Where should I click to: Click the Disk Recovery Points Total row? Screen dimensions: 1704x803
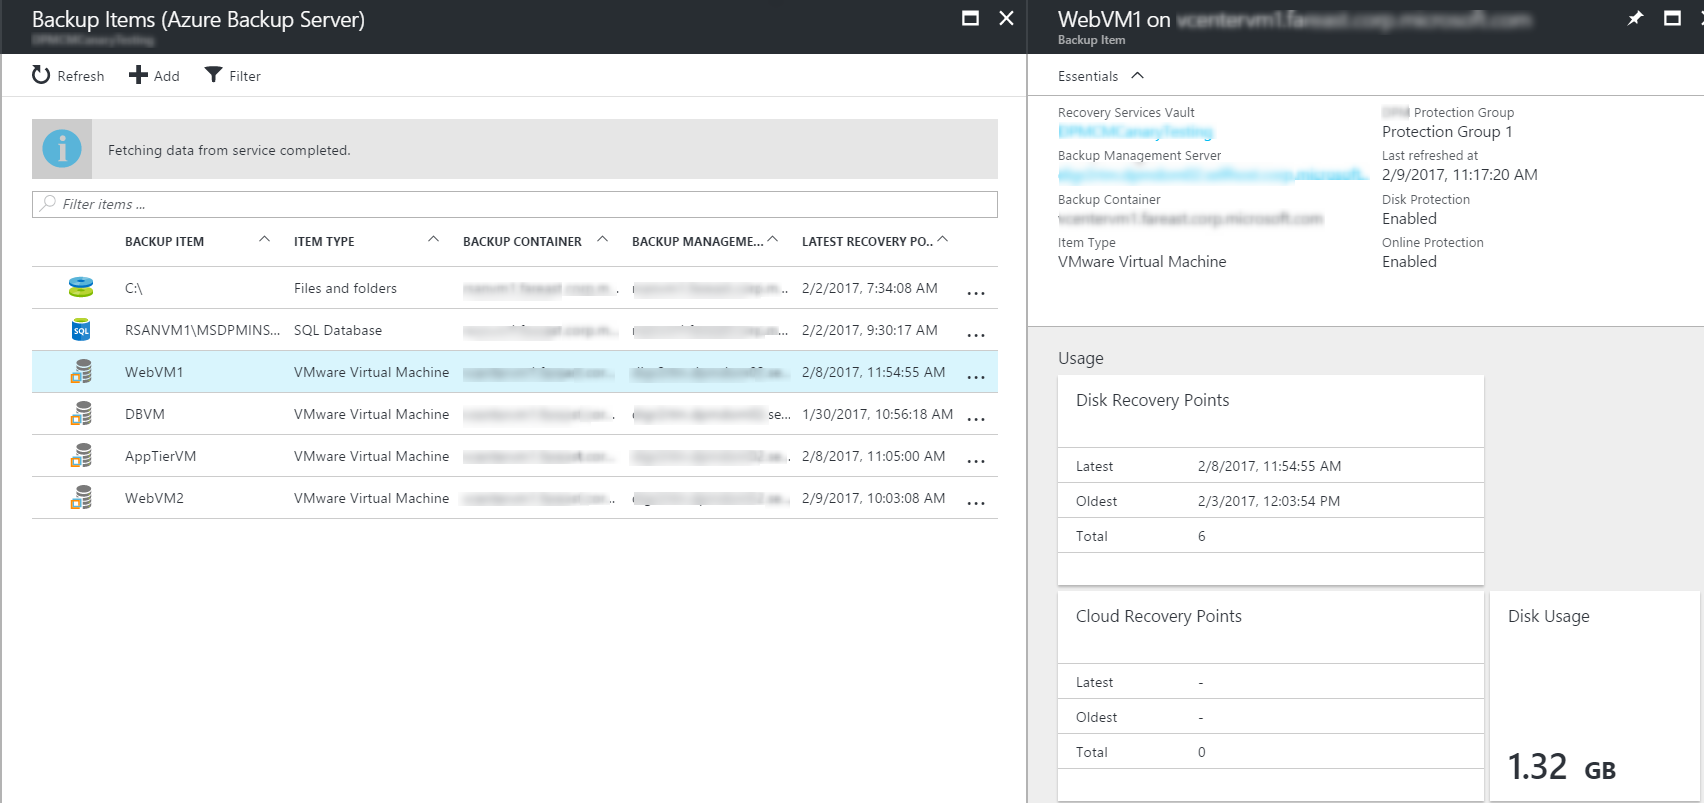click(x=1270, y=536)
